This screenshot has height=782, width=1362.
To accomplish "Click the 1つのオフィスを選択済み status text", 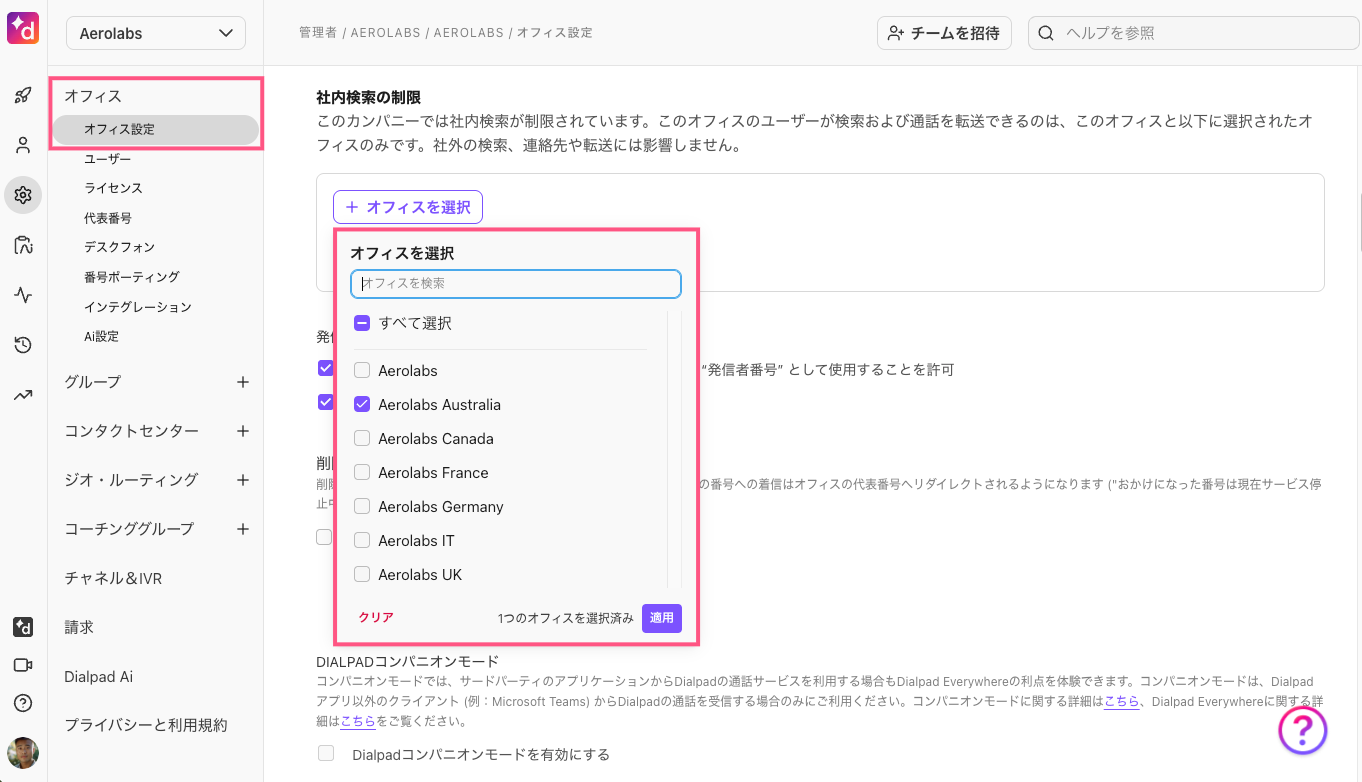I will pyautogui.click(x=566, y=618).
